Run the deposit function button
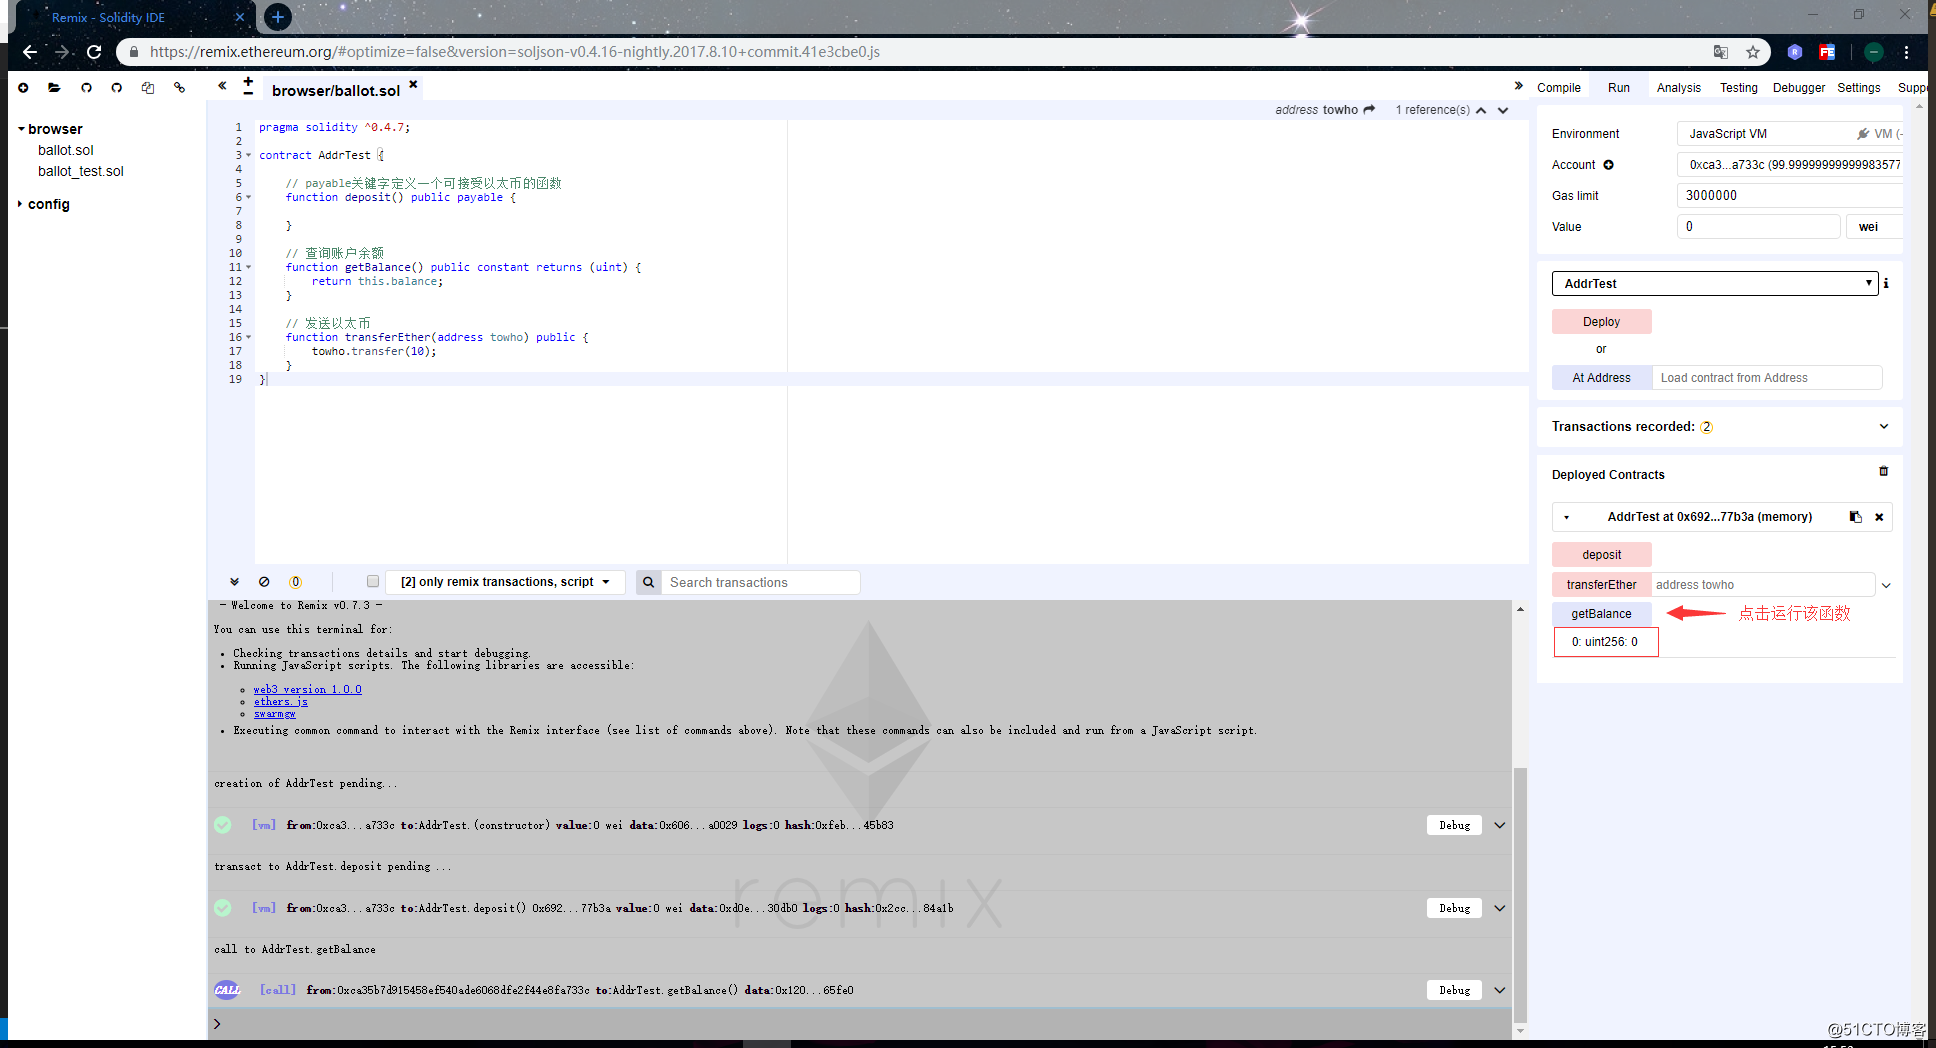 click(1602, 555)
